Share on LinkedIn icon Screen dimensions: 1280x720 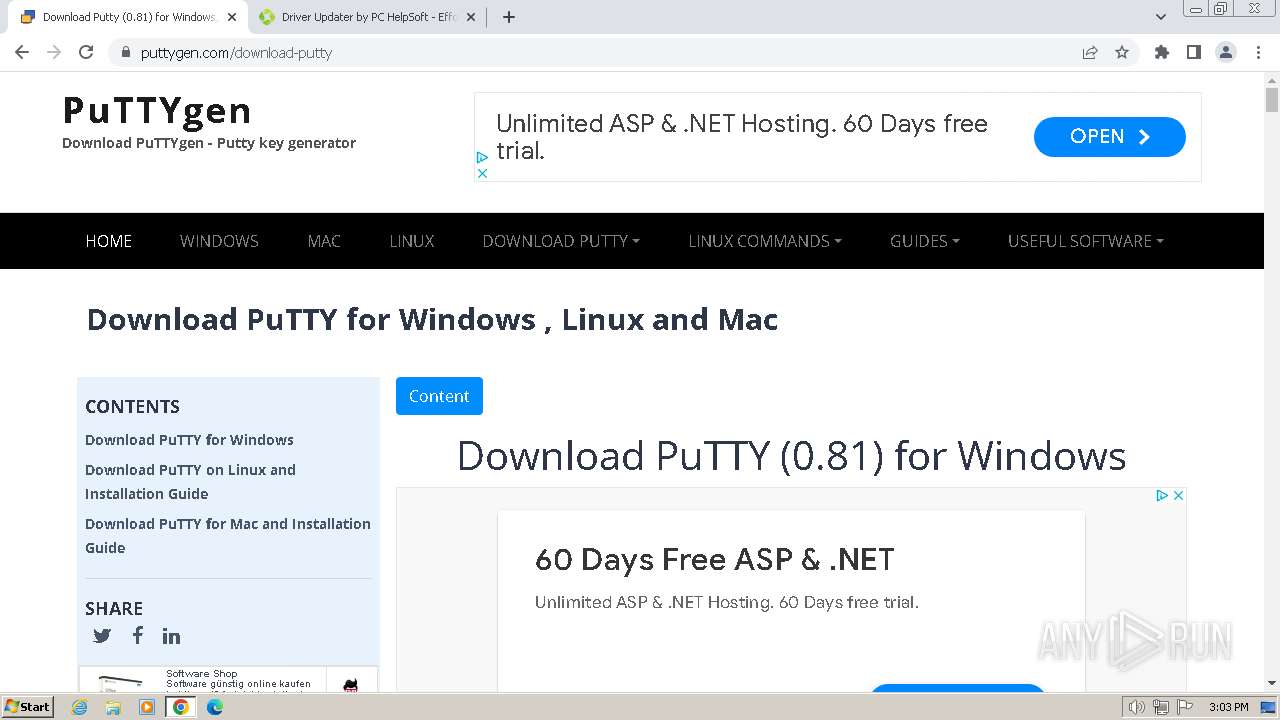point(172,636)
